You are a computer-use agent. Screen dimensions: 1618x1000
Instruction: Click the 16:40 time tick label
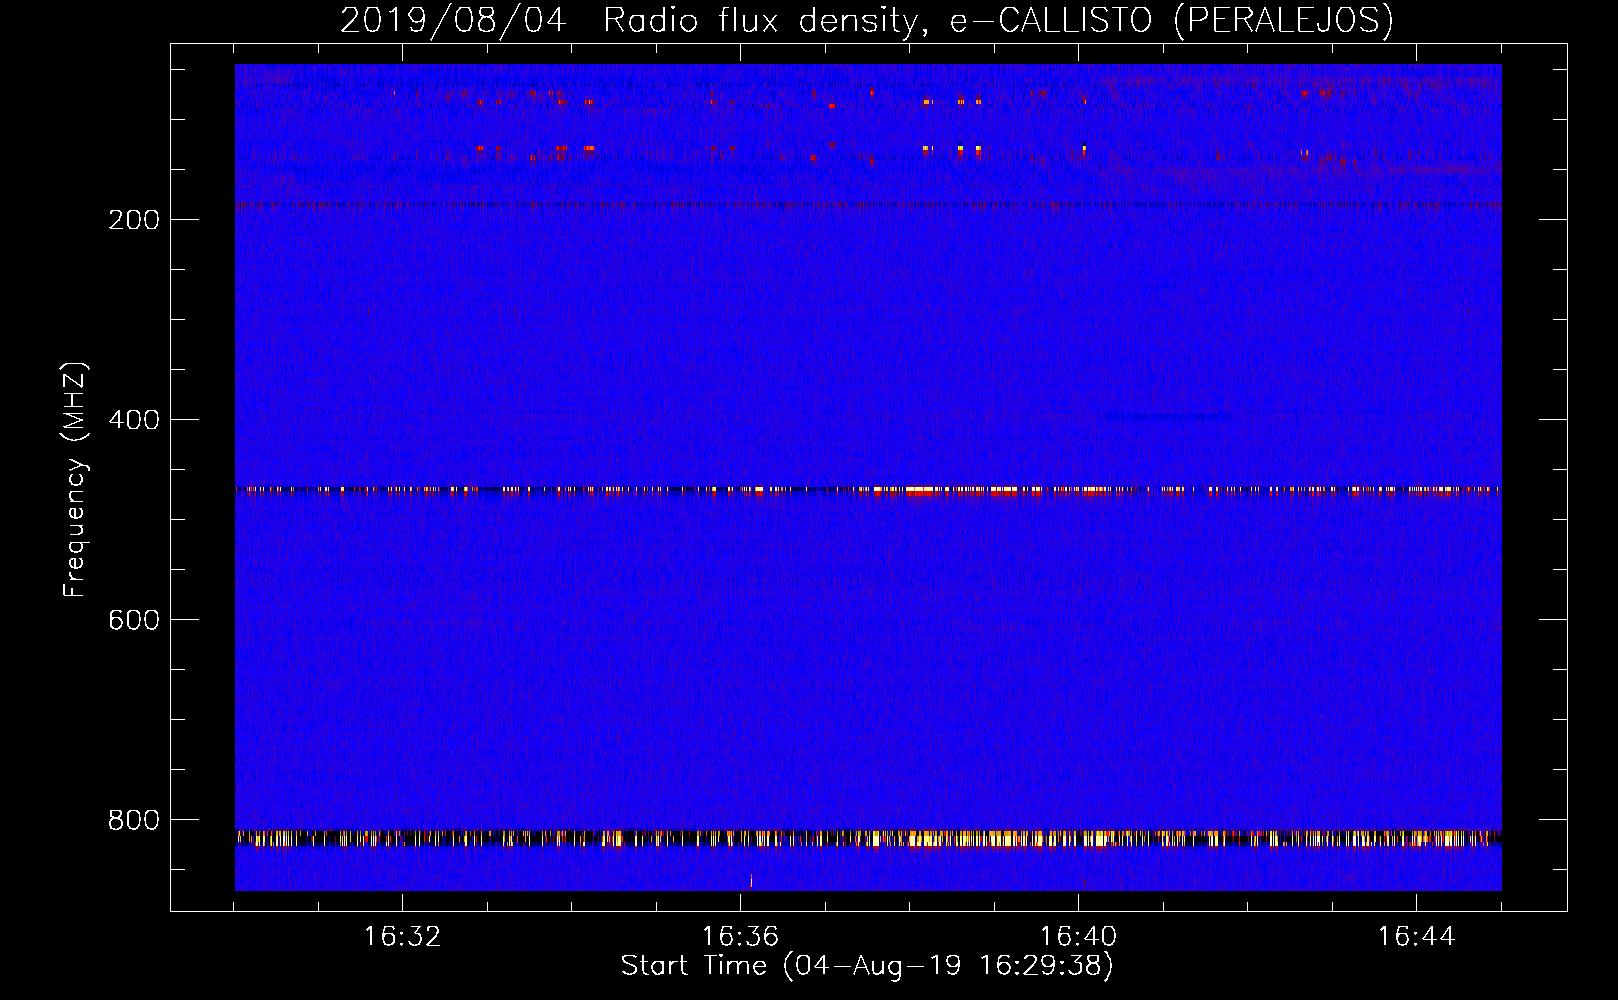point(1078,937)
